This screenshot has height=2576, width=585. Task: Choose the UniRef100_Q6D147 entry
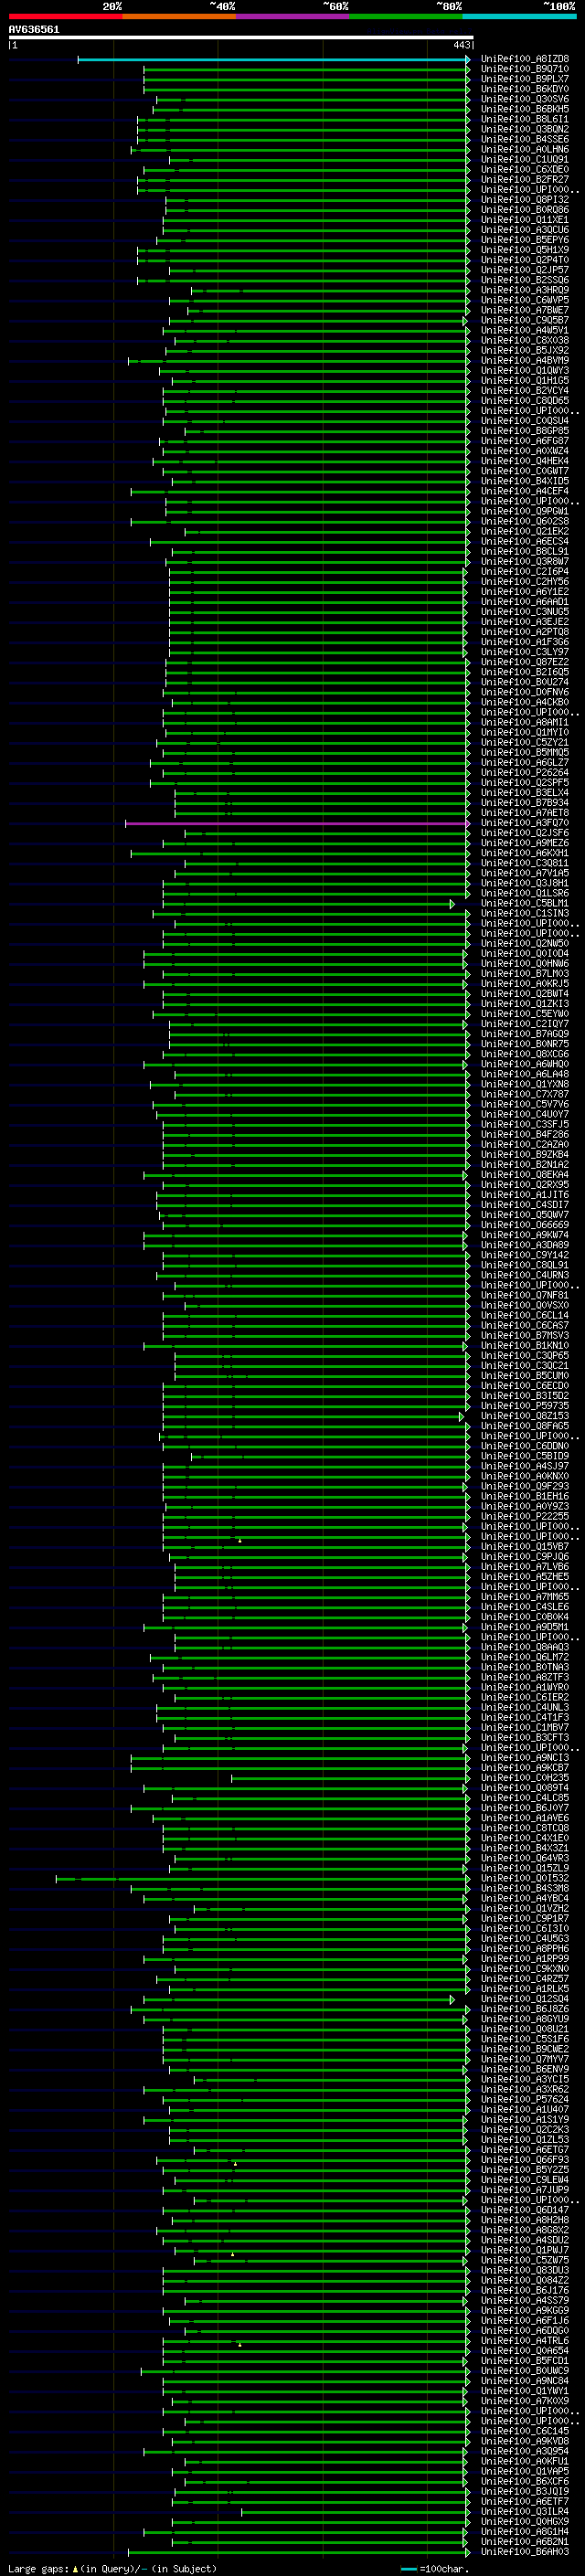(x=525, y=2210)
